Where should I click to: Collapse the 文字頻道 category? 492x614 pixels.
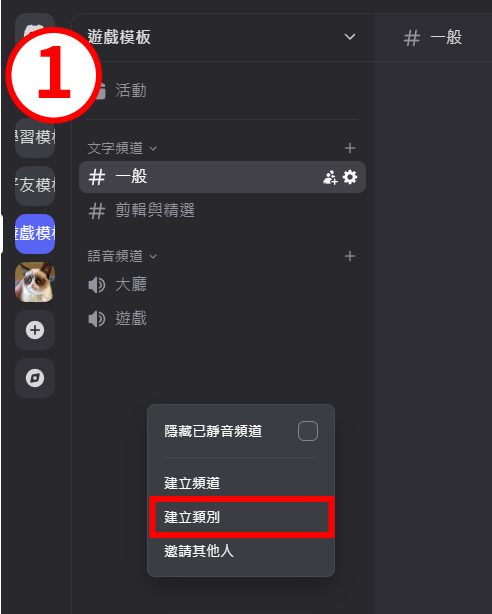click(x=122, y=148)
